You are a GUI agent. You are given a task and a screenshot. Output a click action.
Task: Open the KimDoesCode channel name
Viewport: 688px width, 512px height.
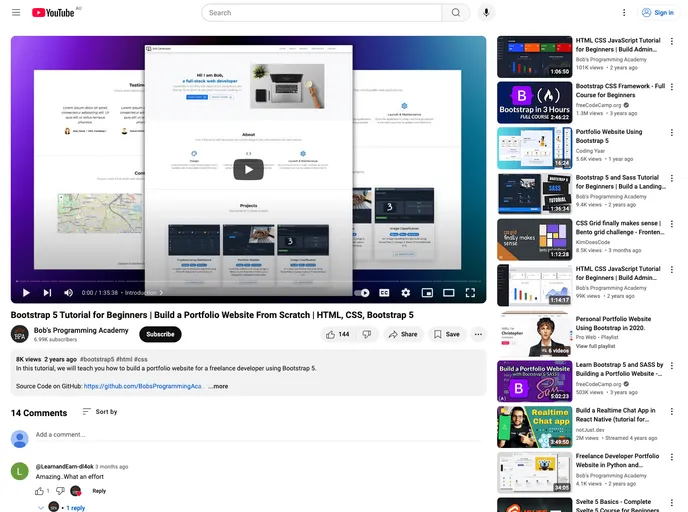[x=593, y=242]
